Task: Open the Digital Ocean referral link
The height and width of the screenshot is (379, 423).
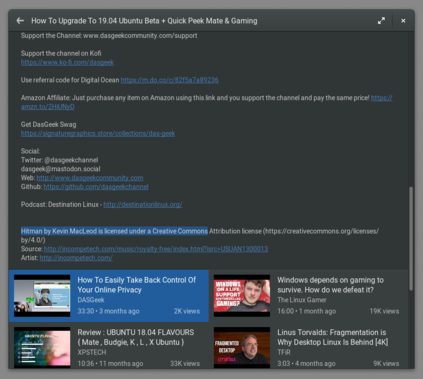Action: 169,80
